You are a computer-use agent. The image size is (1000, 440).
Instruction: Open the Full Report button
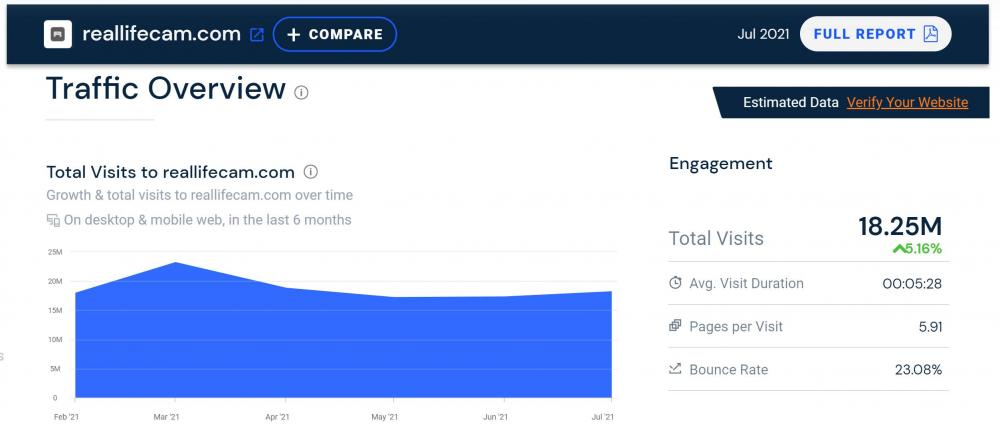(876, 34)
